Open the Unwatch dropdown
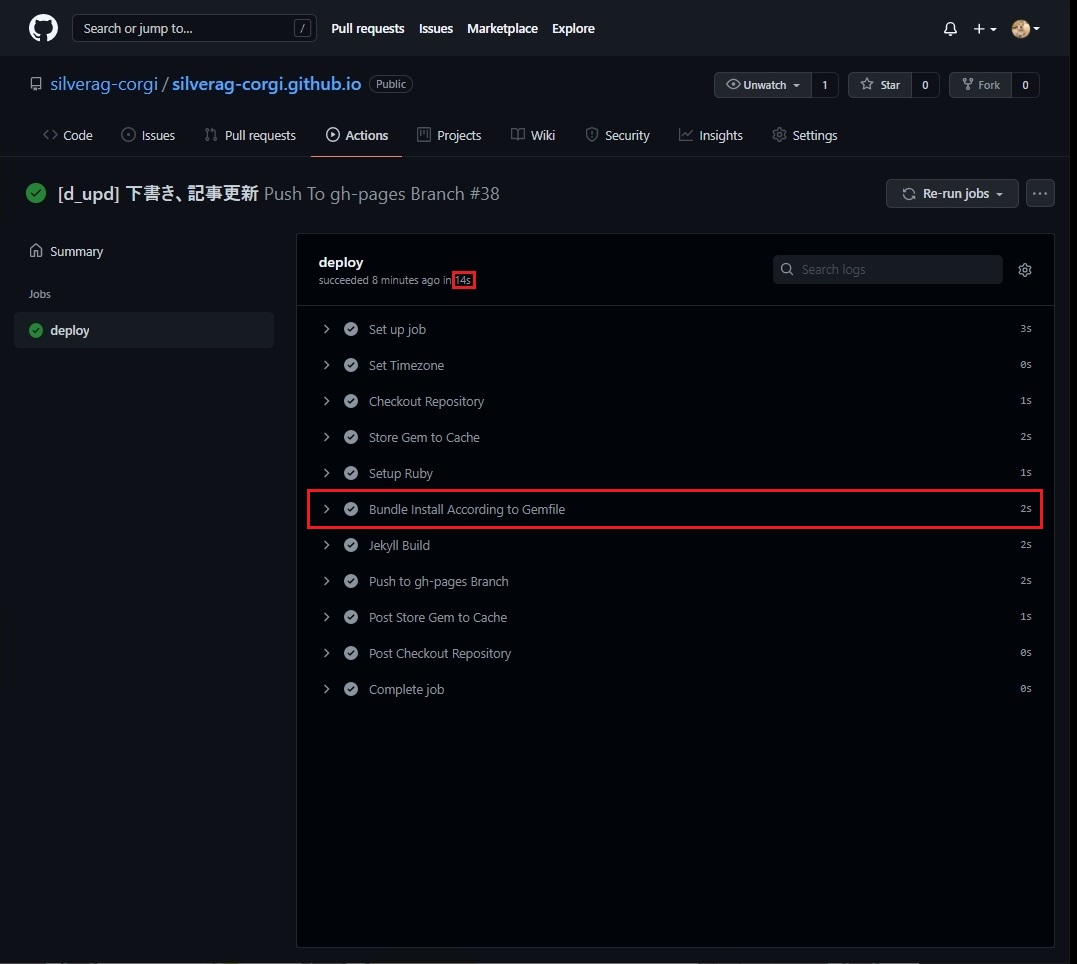The image size is (1077, 964). tap(762, 85)
